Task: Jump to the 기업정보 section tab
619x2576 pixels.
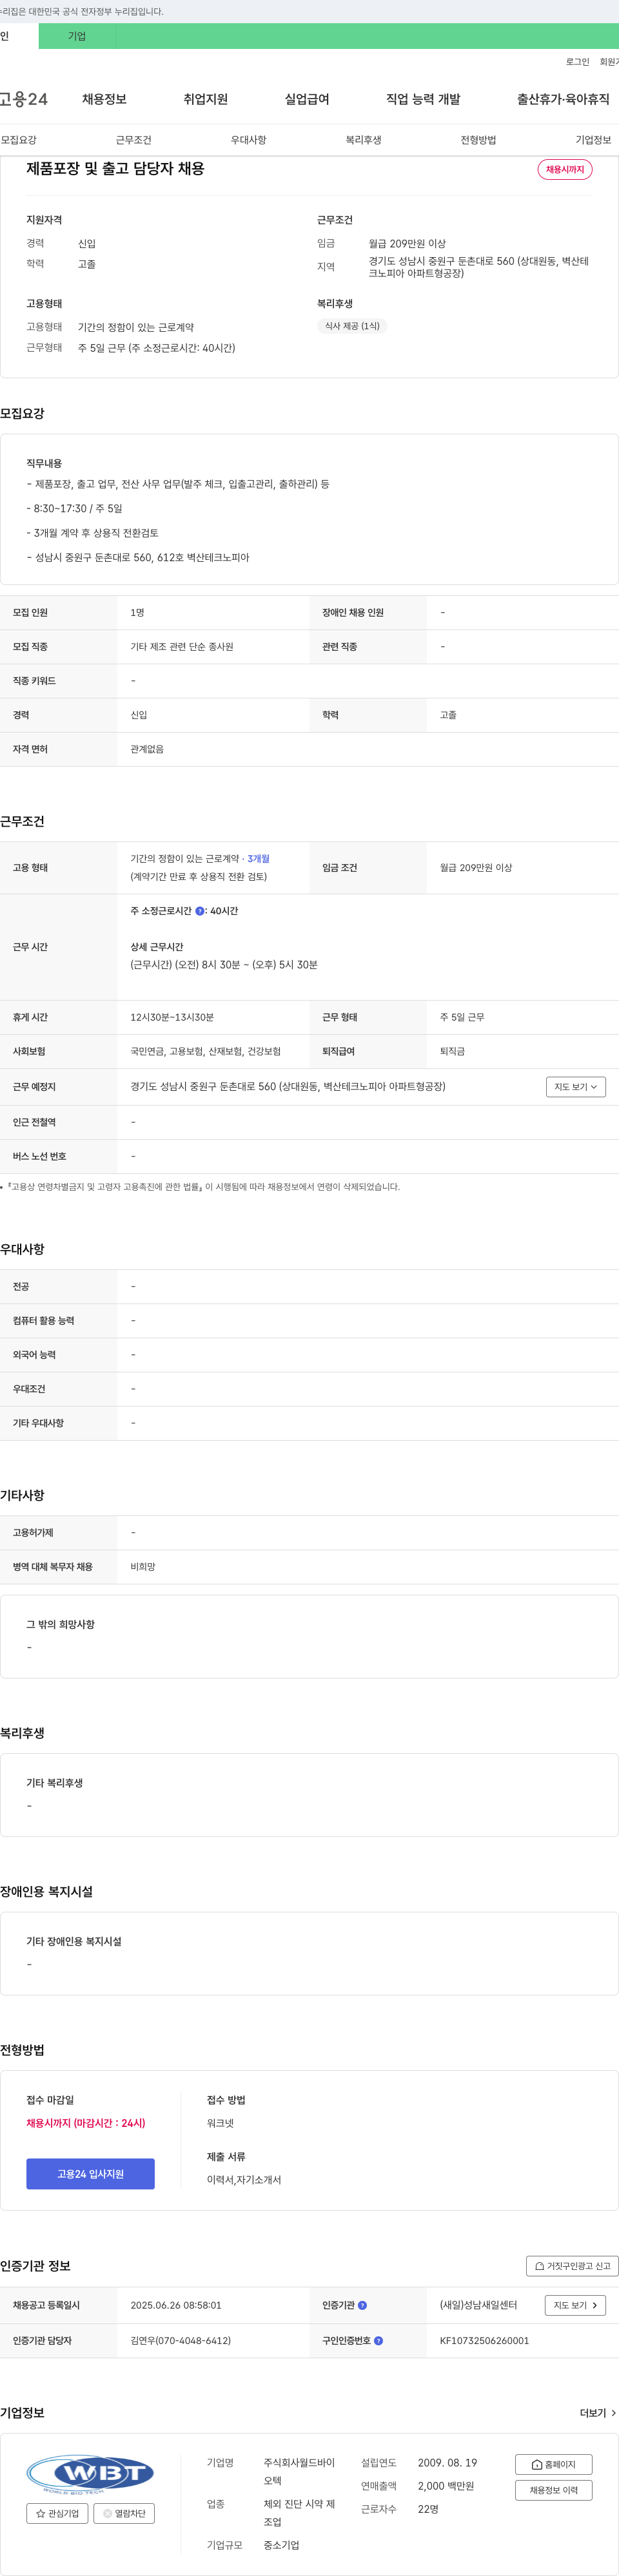Action: [593, 140]
